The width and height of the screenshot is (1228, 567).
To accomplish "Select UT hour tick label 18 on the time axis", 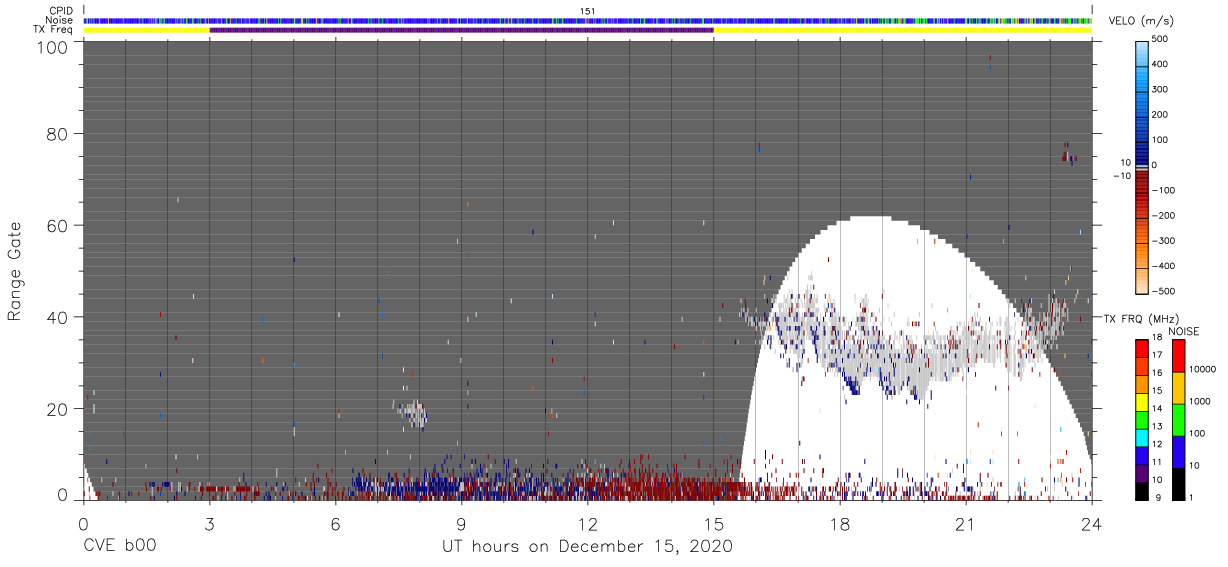I will 840,523.
